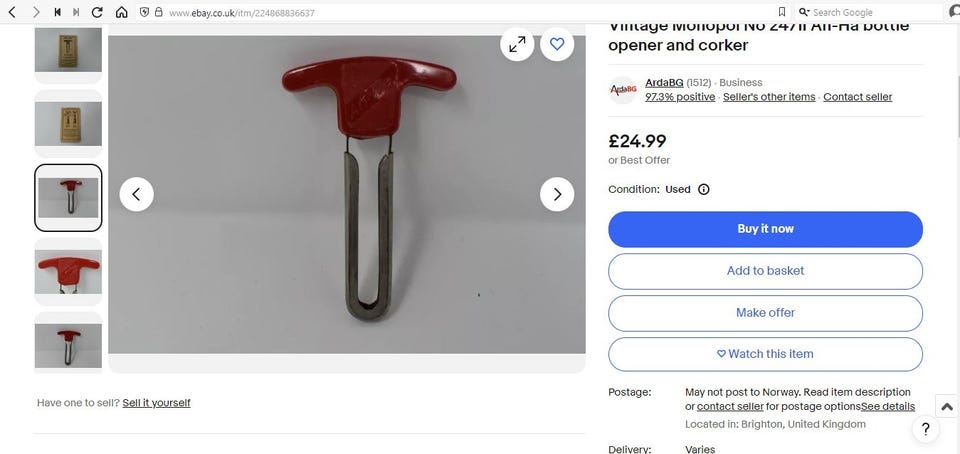Reload the page with refresh icon
Screen dimensions: 960x454
pyautogui.click(x=97, y=12)
